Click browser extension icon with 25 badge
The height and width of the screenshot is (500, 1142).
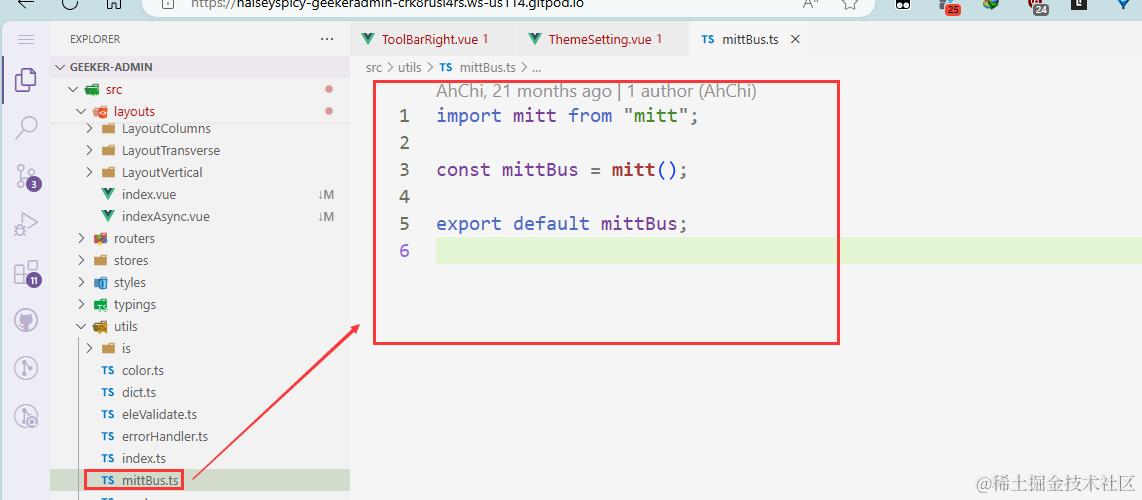tap(950, 6)
